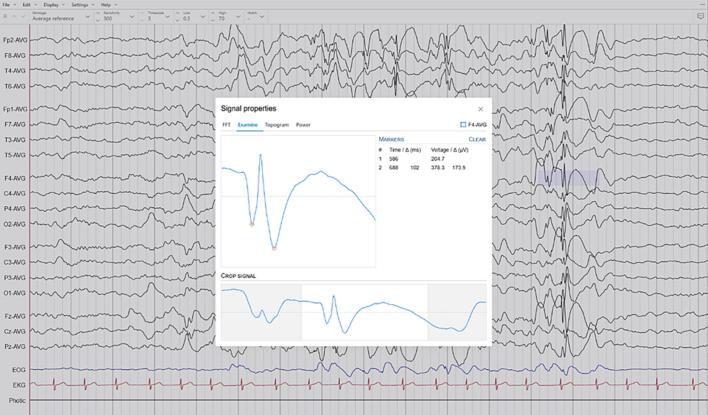Select the EKG channel label
The width and height of the screenshot is (708, 415).
click(x=19, y=385)
